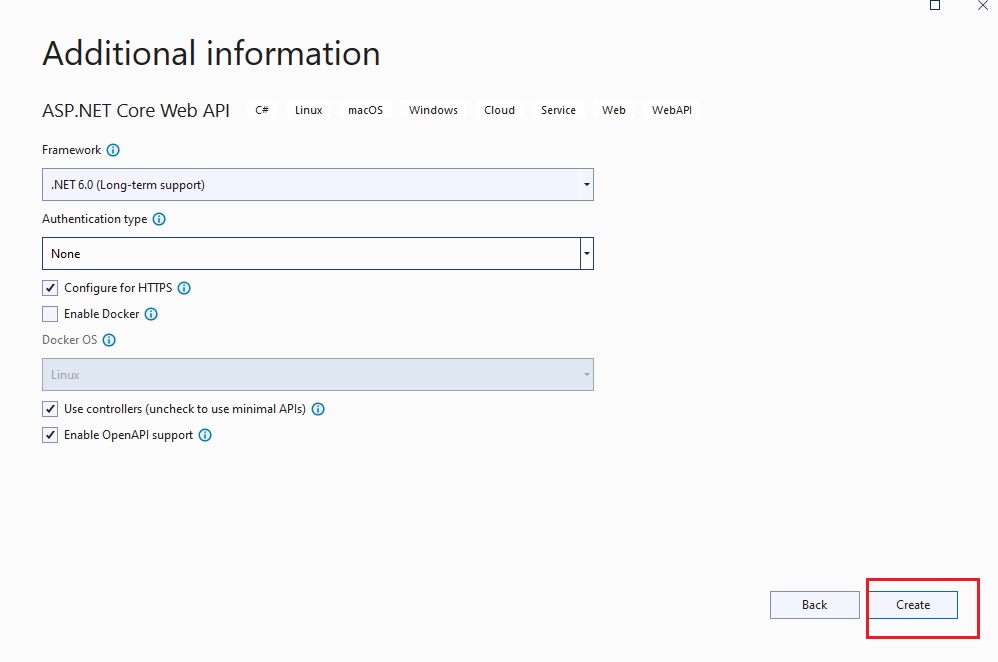Click the disabled Docker OS Linux dropdown
This screenshot has height=662, width=998.
tap(318, 374)
